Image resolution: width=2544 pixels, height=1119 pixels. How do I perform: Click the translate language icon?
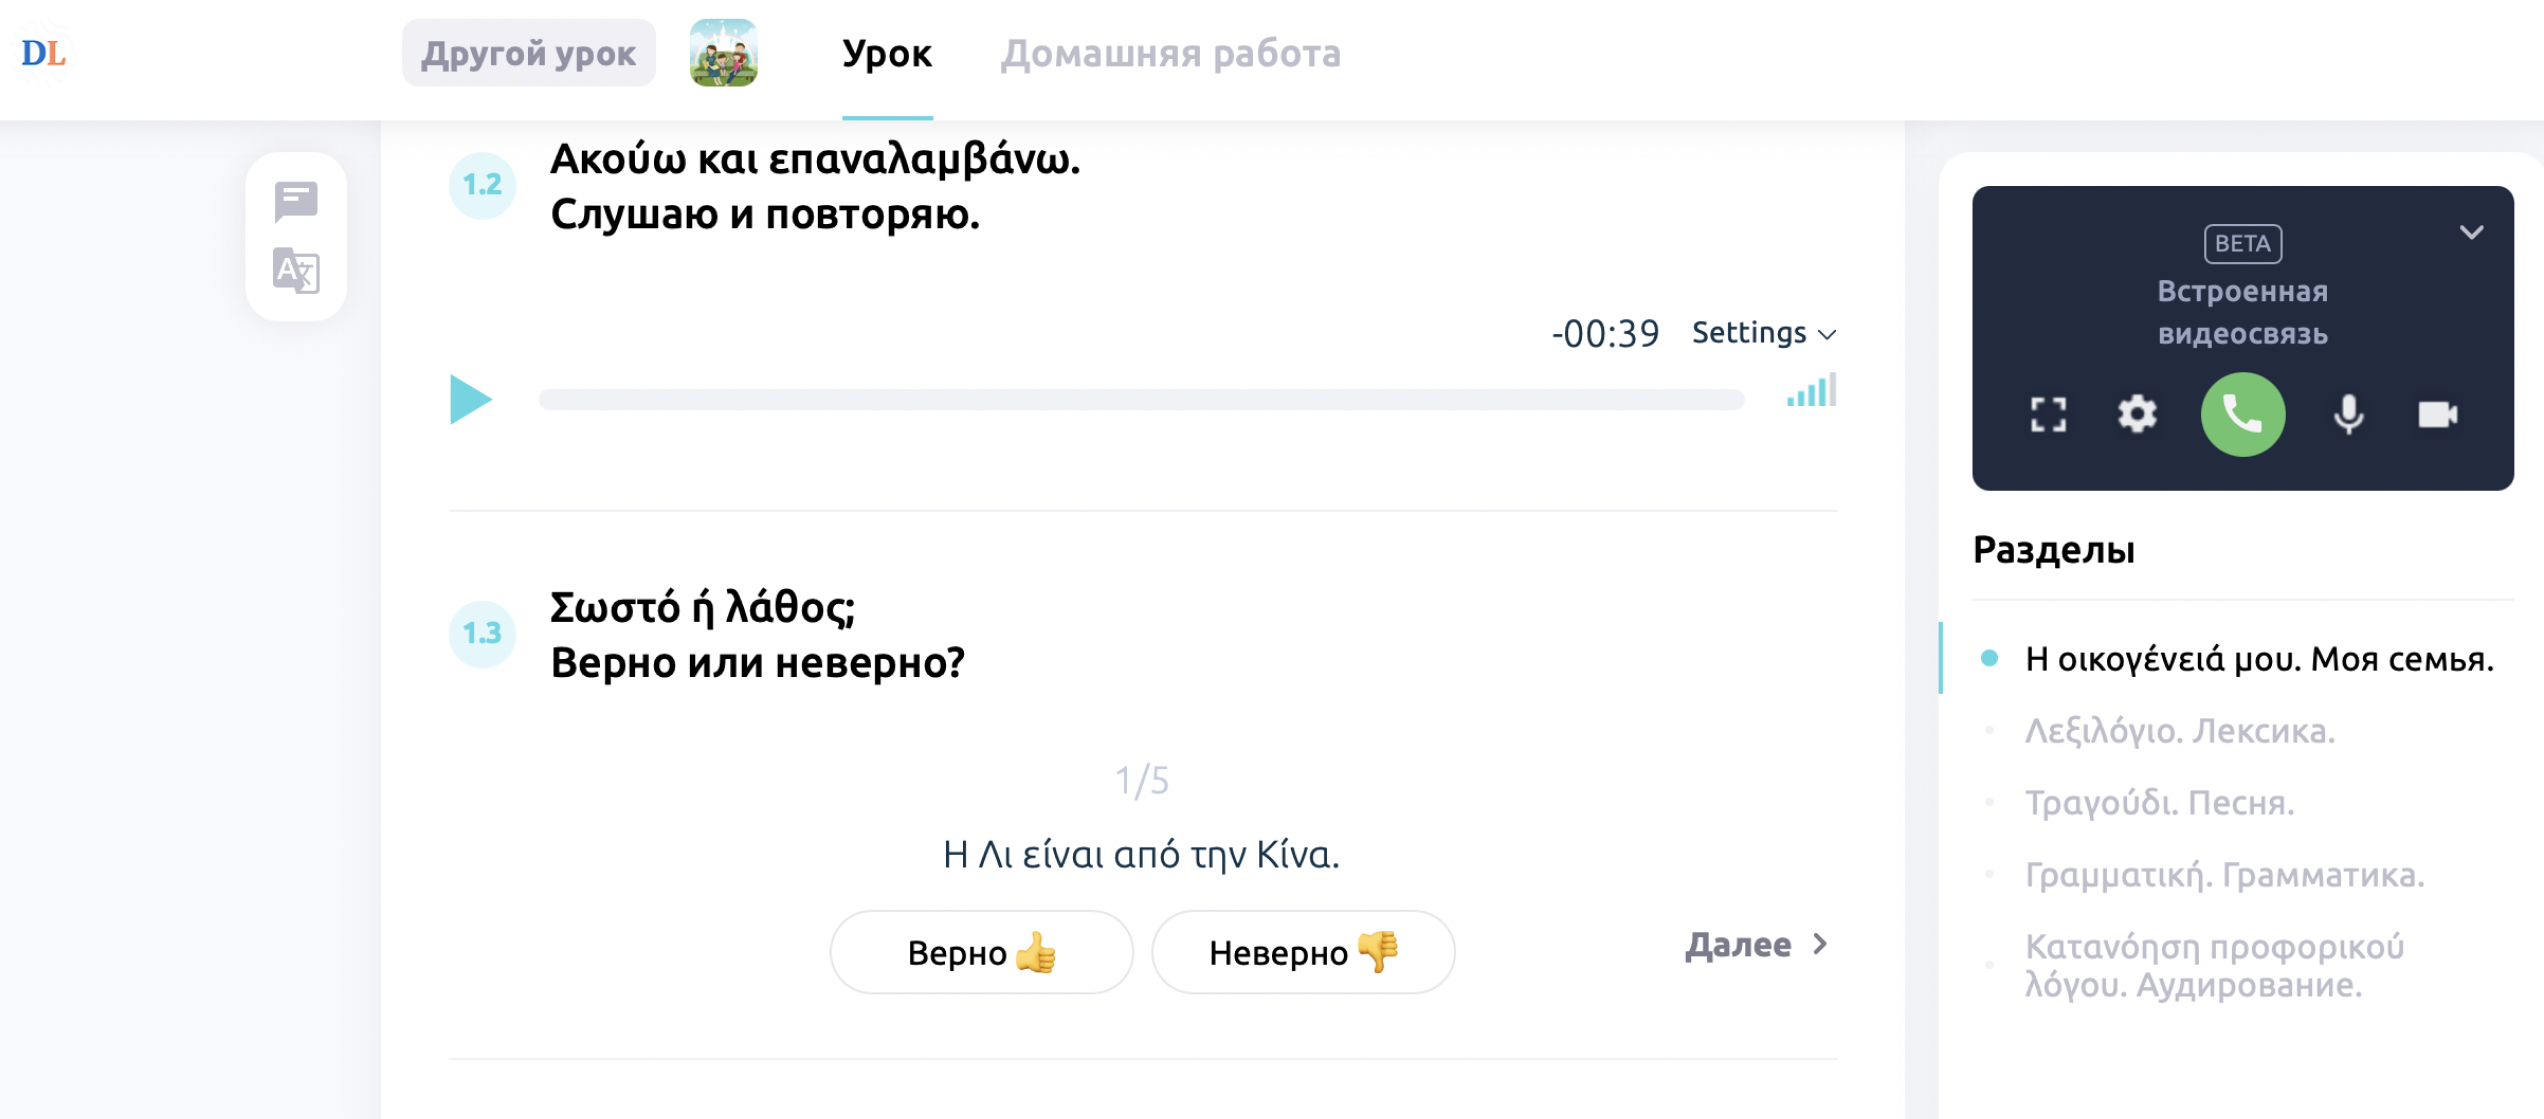click(296, 270)
